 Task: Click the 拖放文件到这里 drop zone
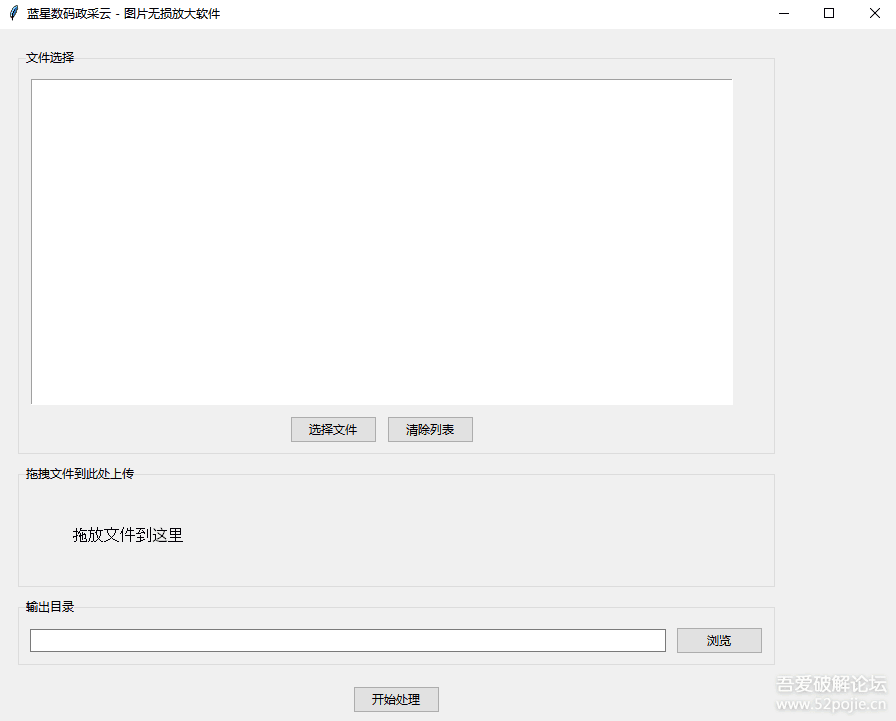coord(128,535)
